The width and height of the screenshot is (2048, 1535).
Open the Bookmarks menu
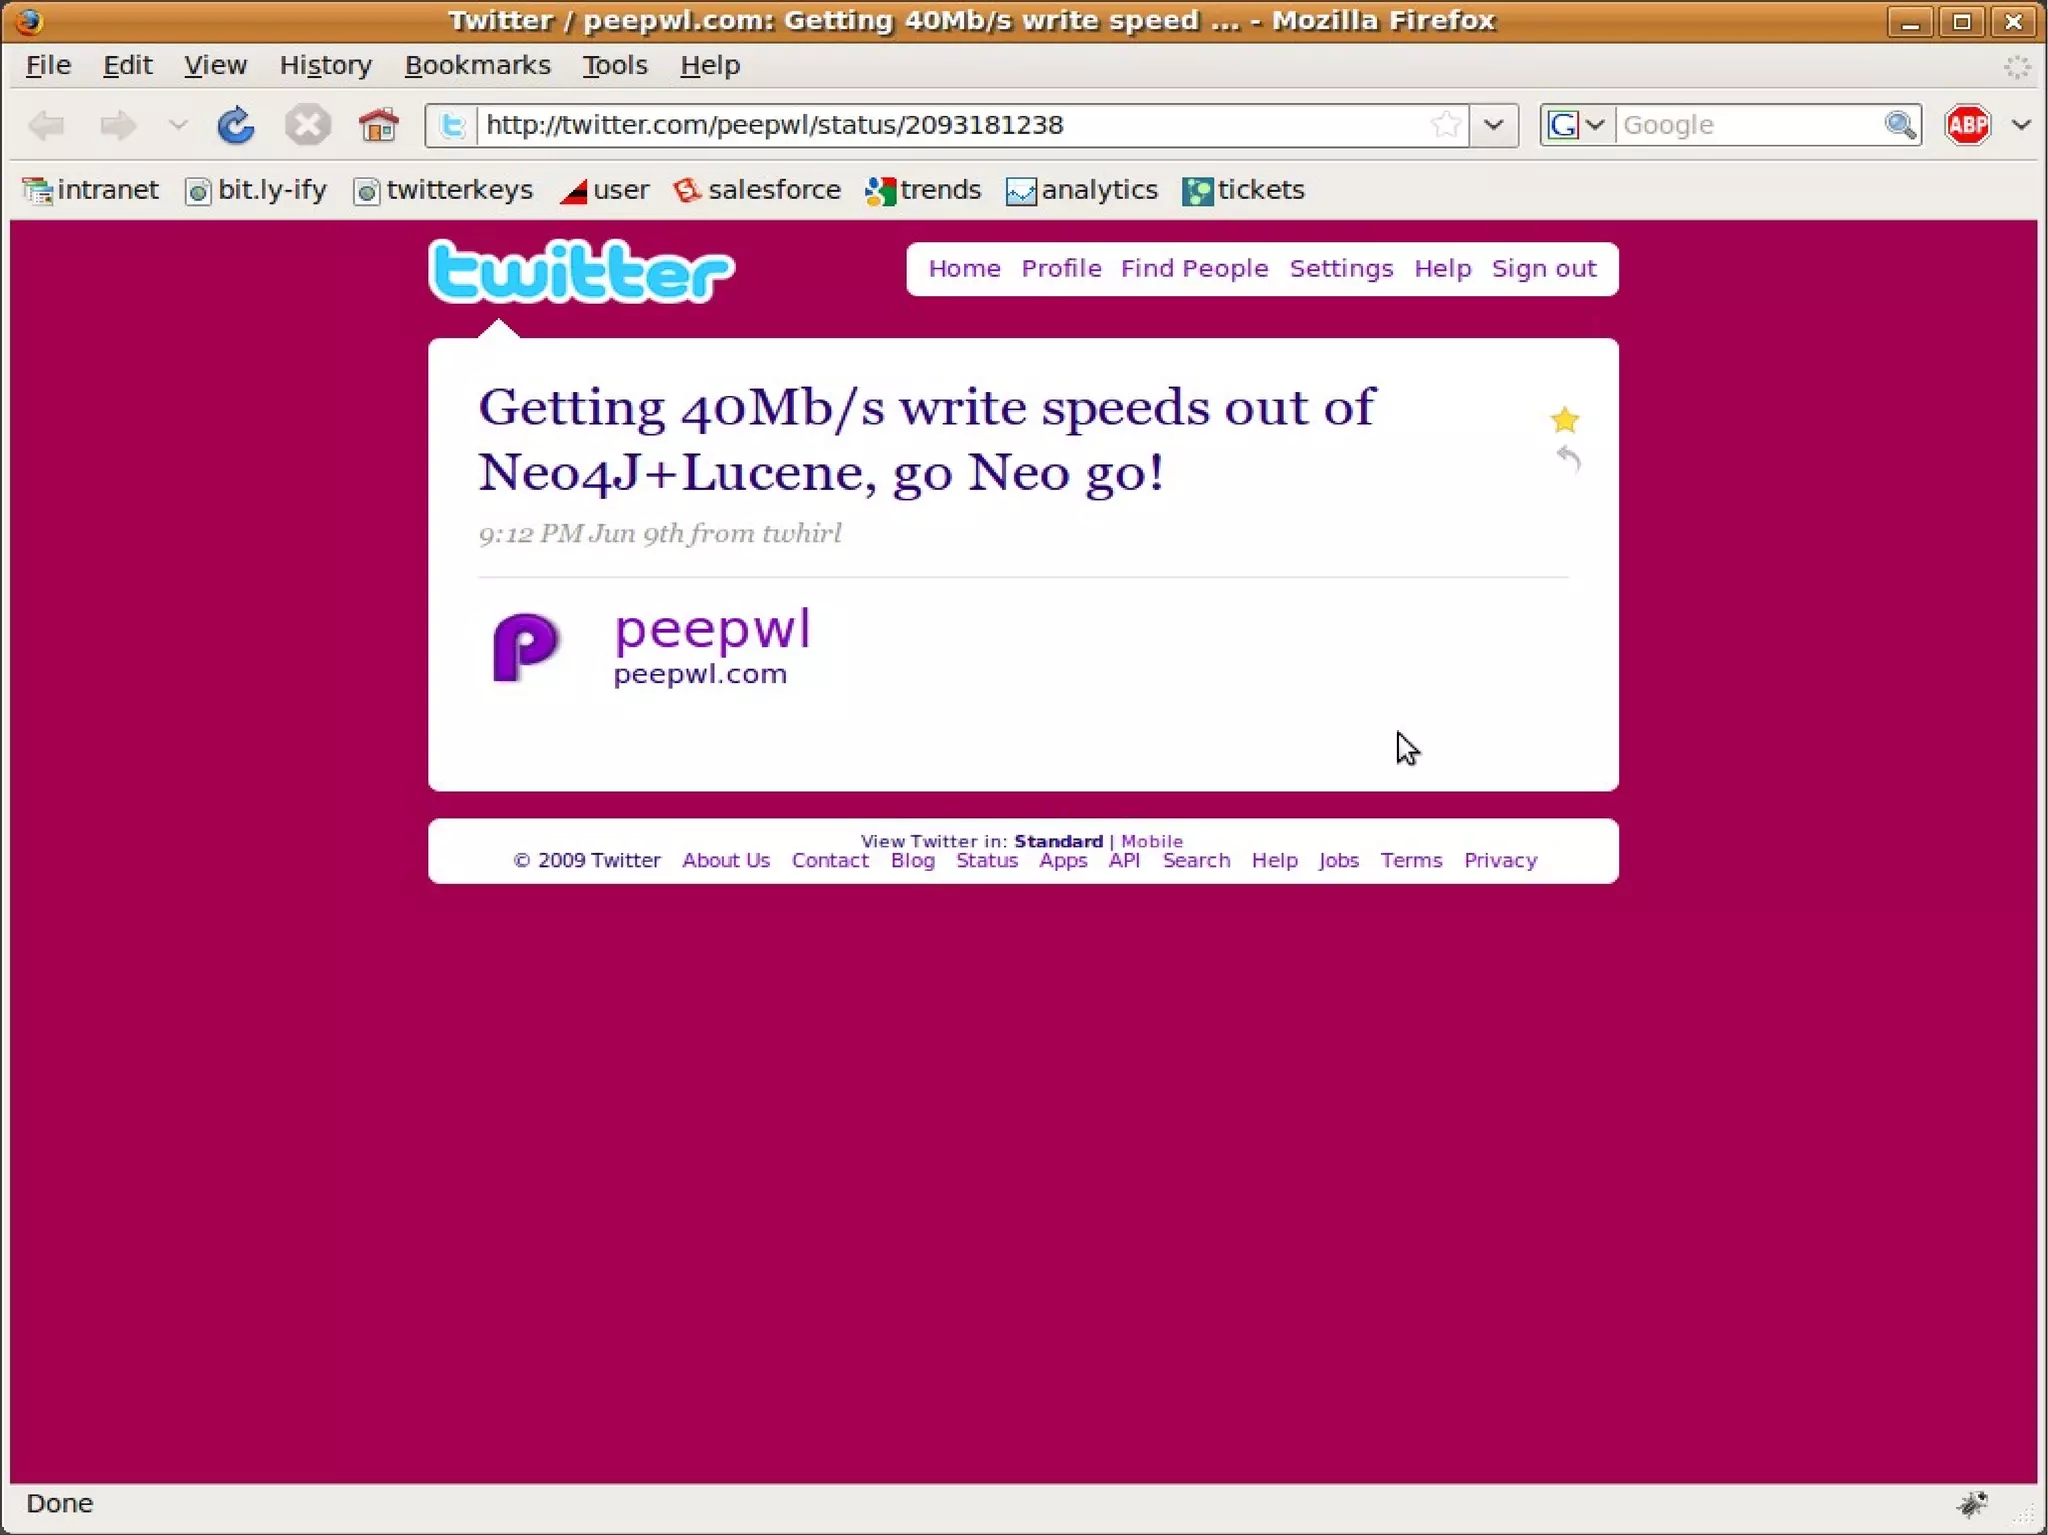point(477,65)
